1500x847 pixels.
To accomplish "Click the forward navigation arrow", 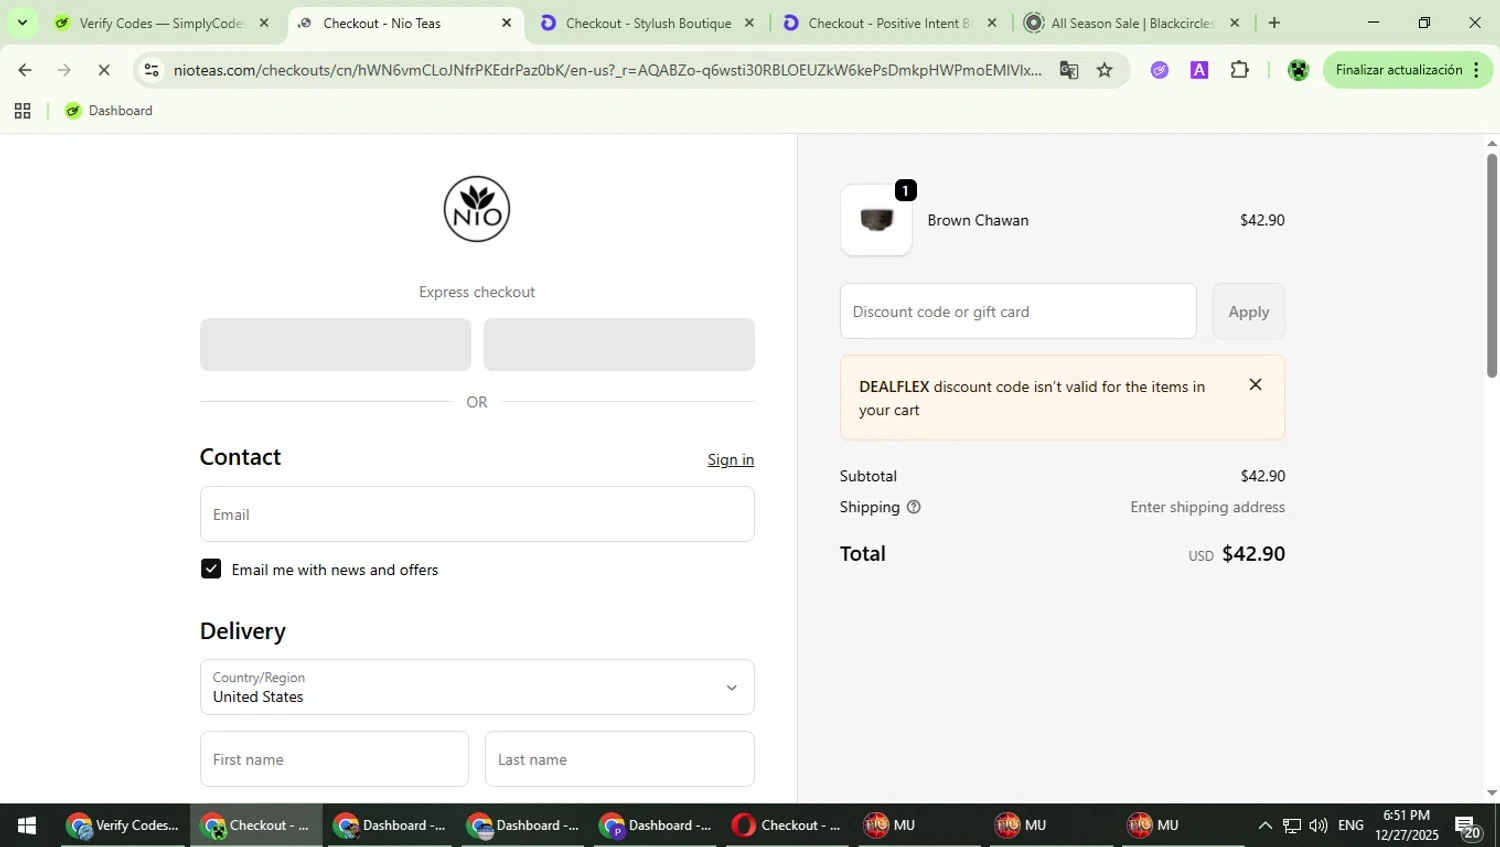I will 64,70.
